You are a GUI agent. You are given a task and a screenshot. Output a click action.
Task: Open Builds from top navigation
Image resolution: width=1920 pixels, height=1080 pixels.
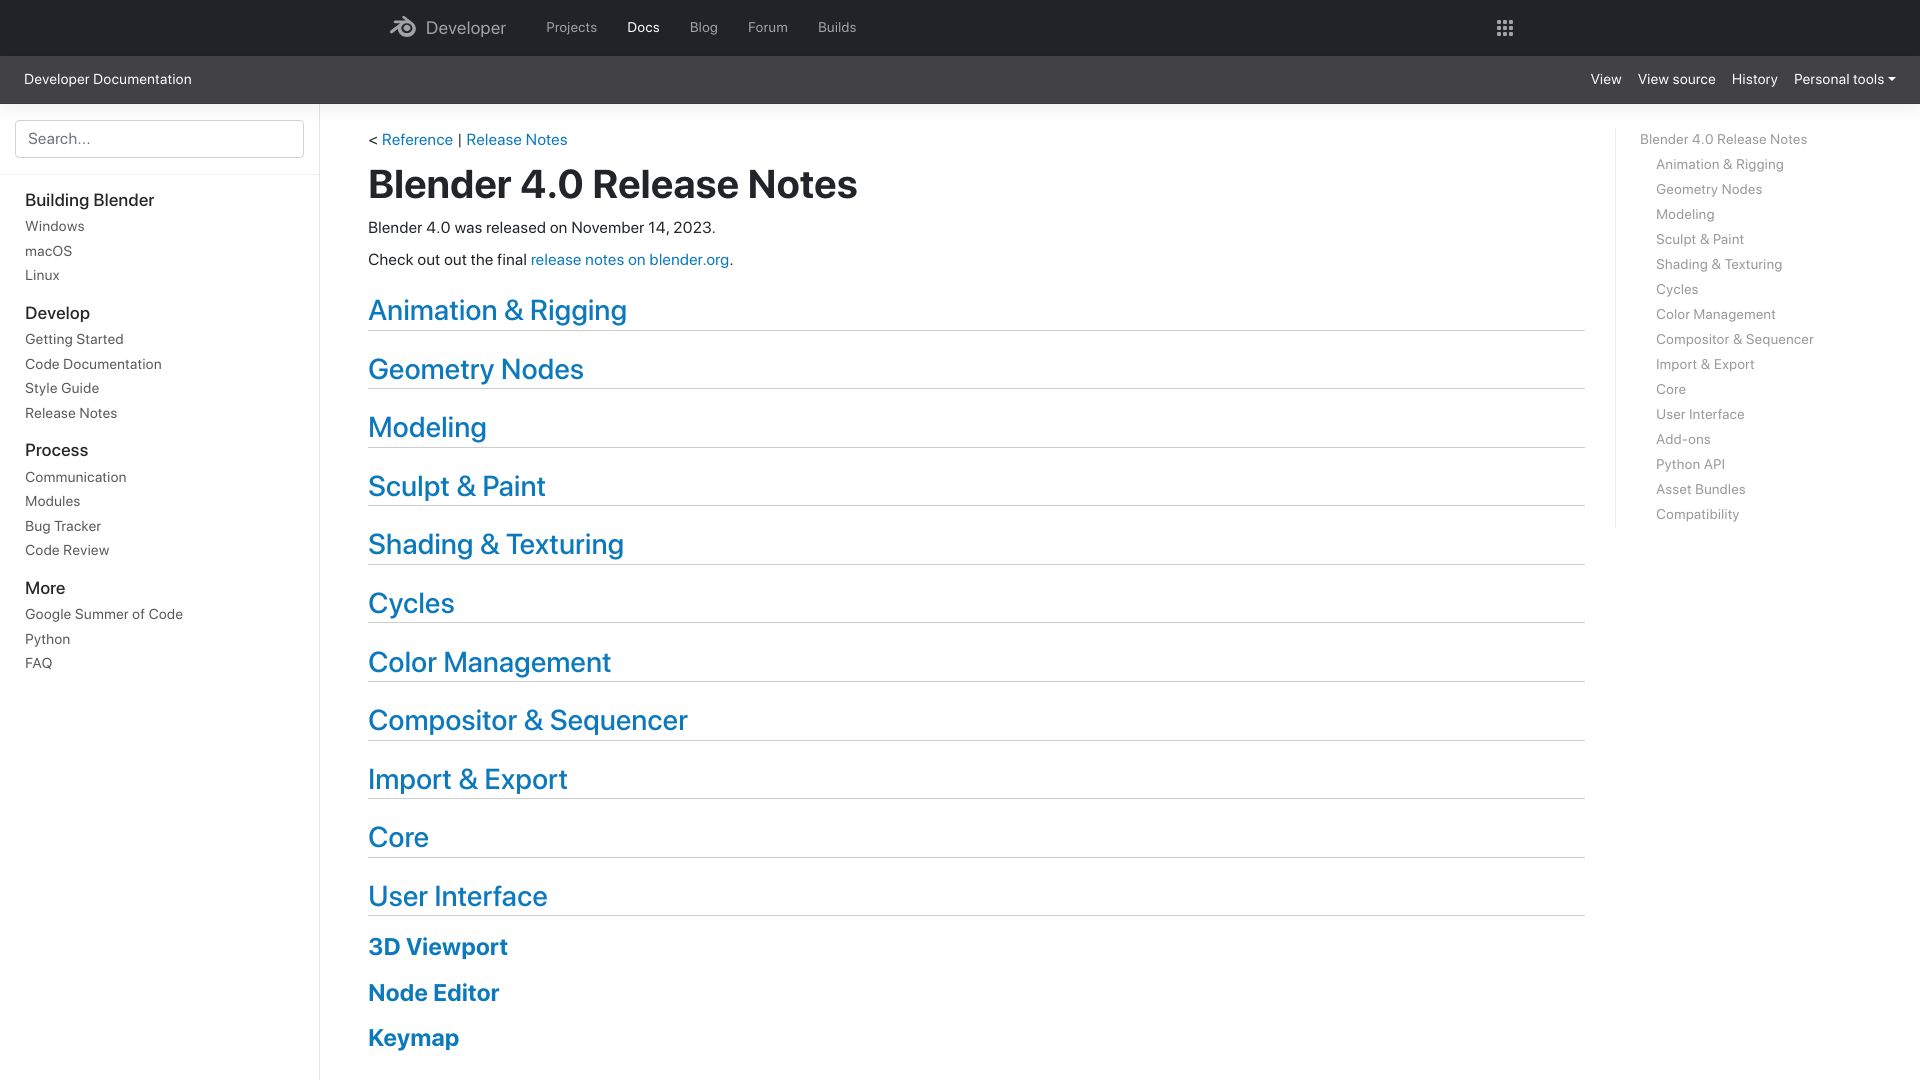point(837,28)
